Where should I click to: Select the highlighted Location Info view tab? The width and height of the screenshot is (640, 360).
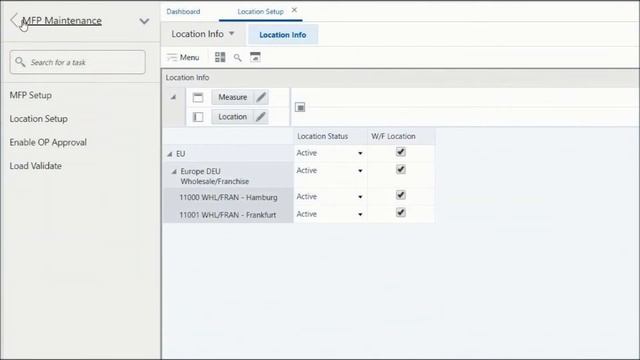283,35
